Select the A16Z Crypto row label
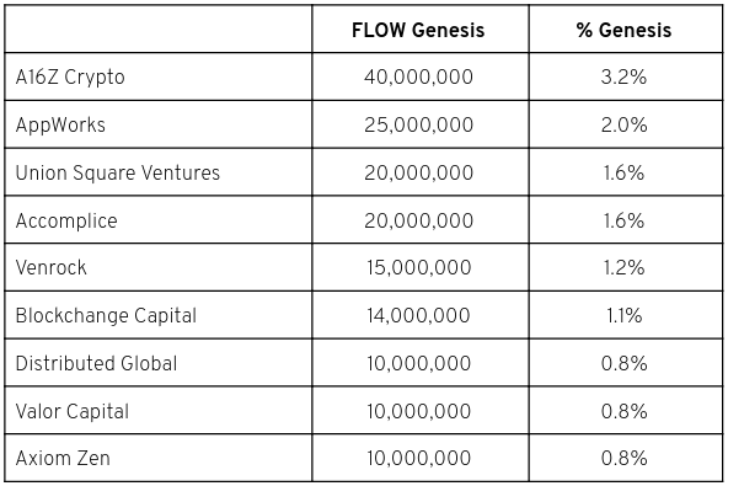The height and width of the screenshot is (487, 730). tap(70, 79)
